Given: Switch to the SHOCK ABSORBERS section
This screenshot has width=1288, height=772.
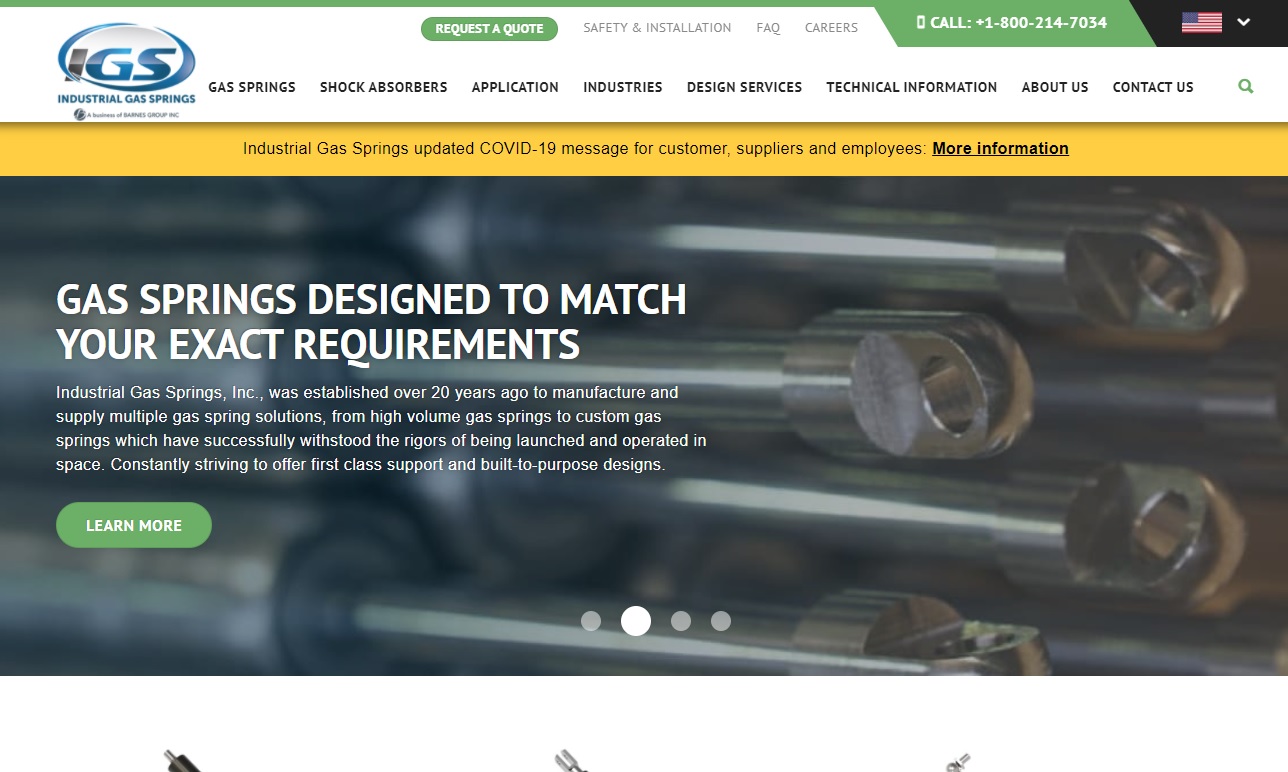Looking at the screenshot, I should click(x=383, y=87).
